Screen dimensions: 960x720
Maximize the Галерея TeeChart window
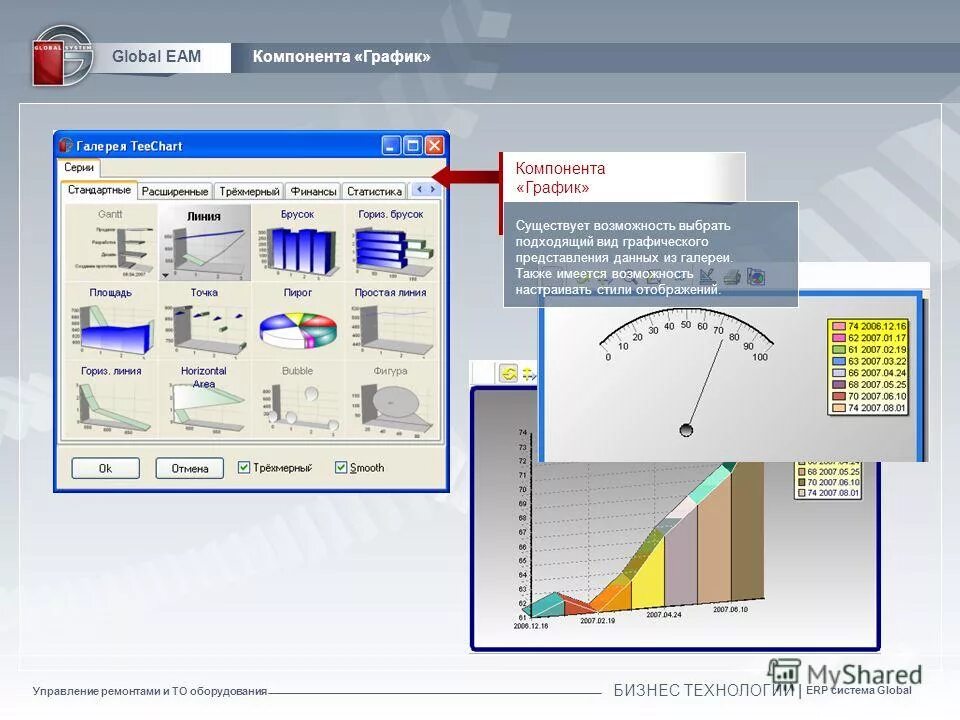413,145
